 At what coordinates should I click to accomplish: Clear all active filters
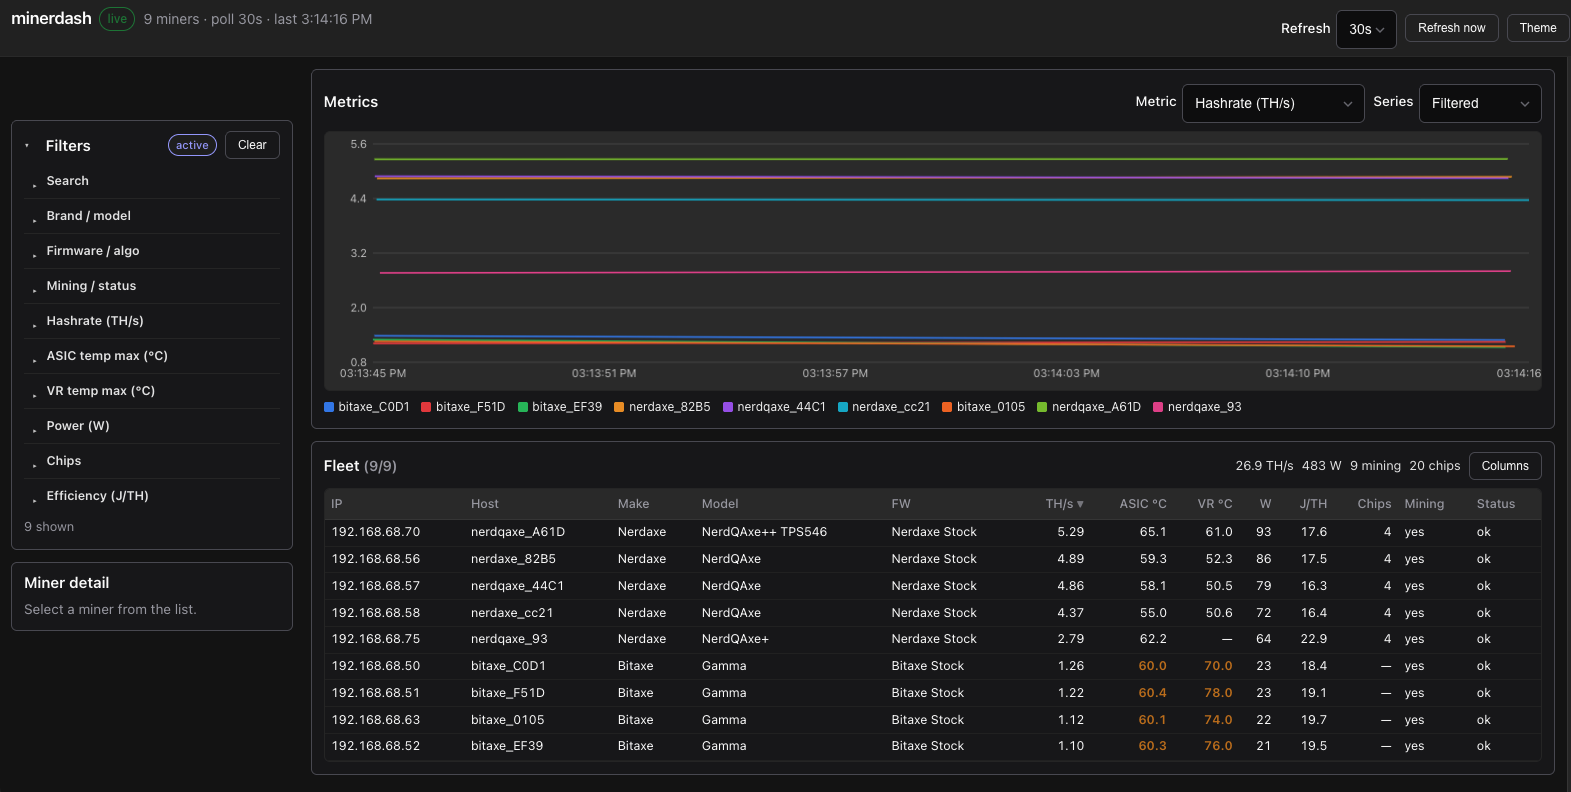252,145
